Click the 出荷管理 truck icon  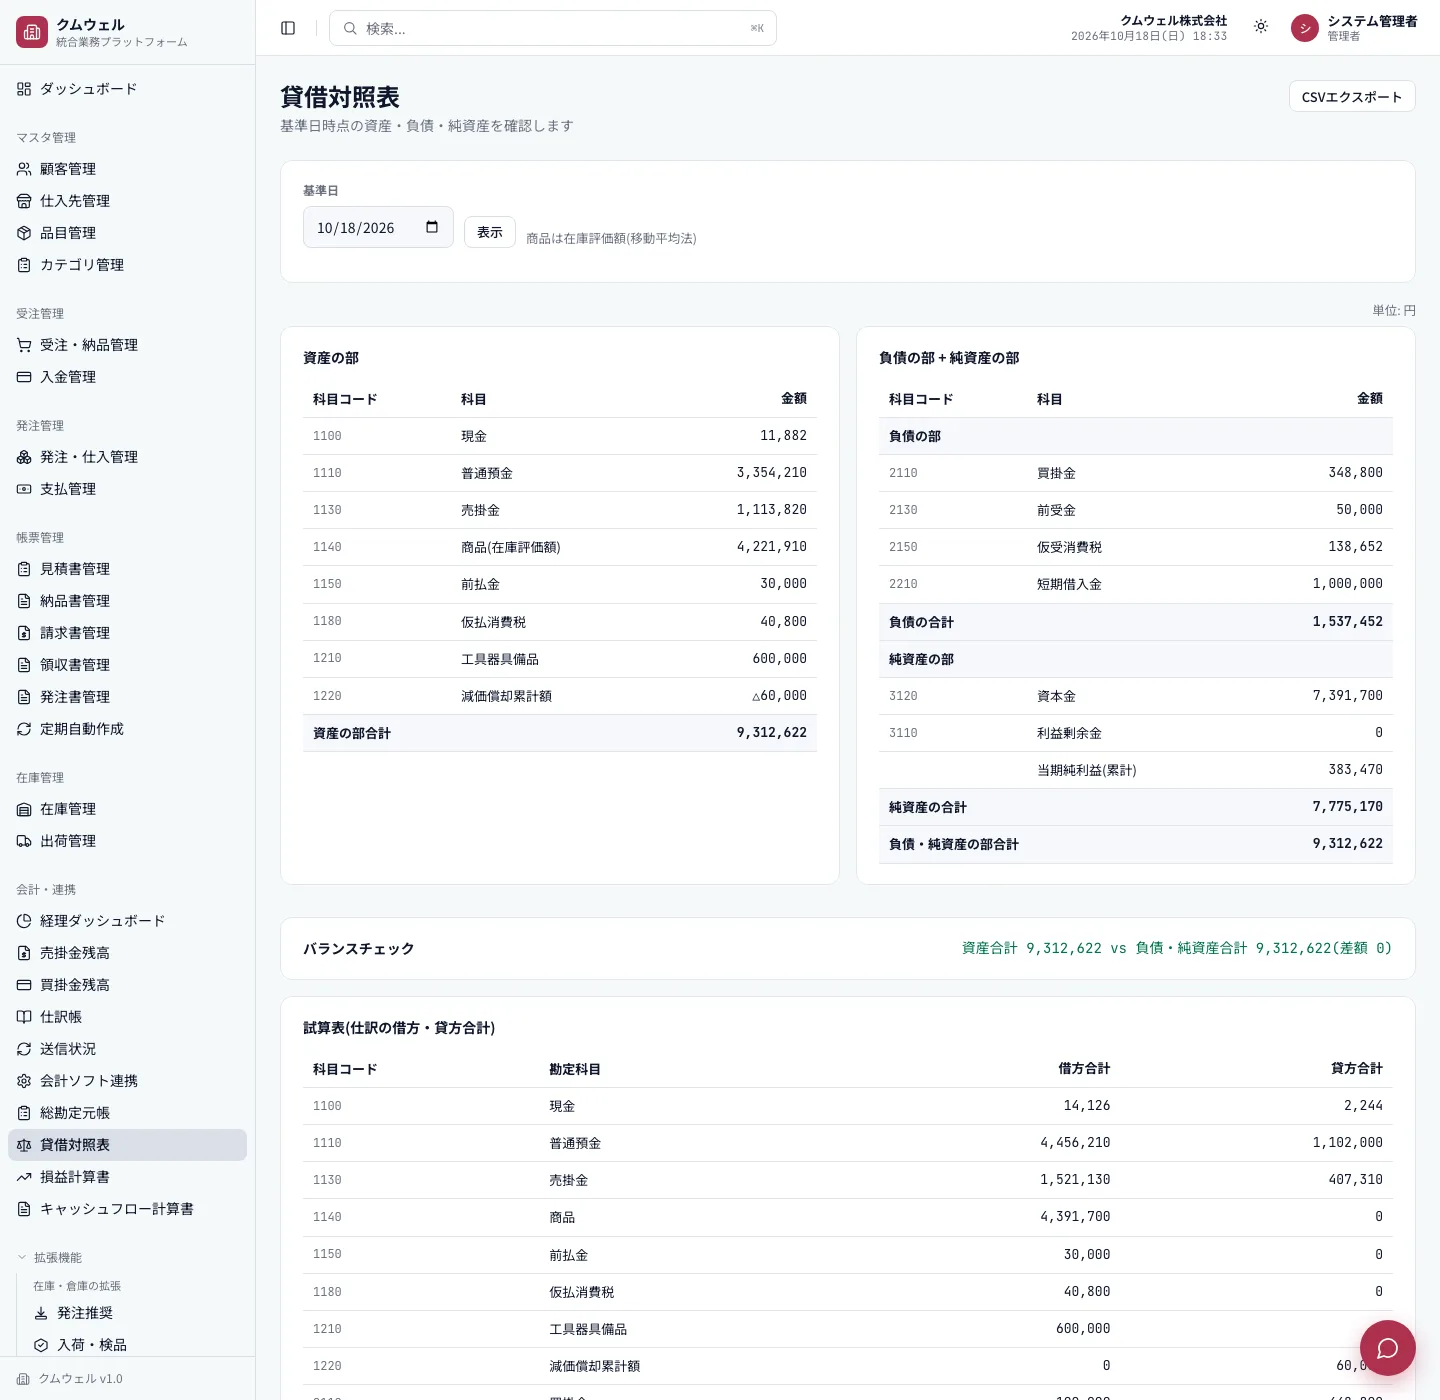[24, 841]
